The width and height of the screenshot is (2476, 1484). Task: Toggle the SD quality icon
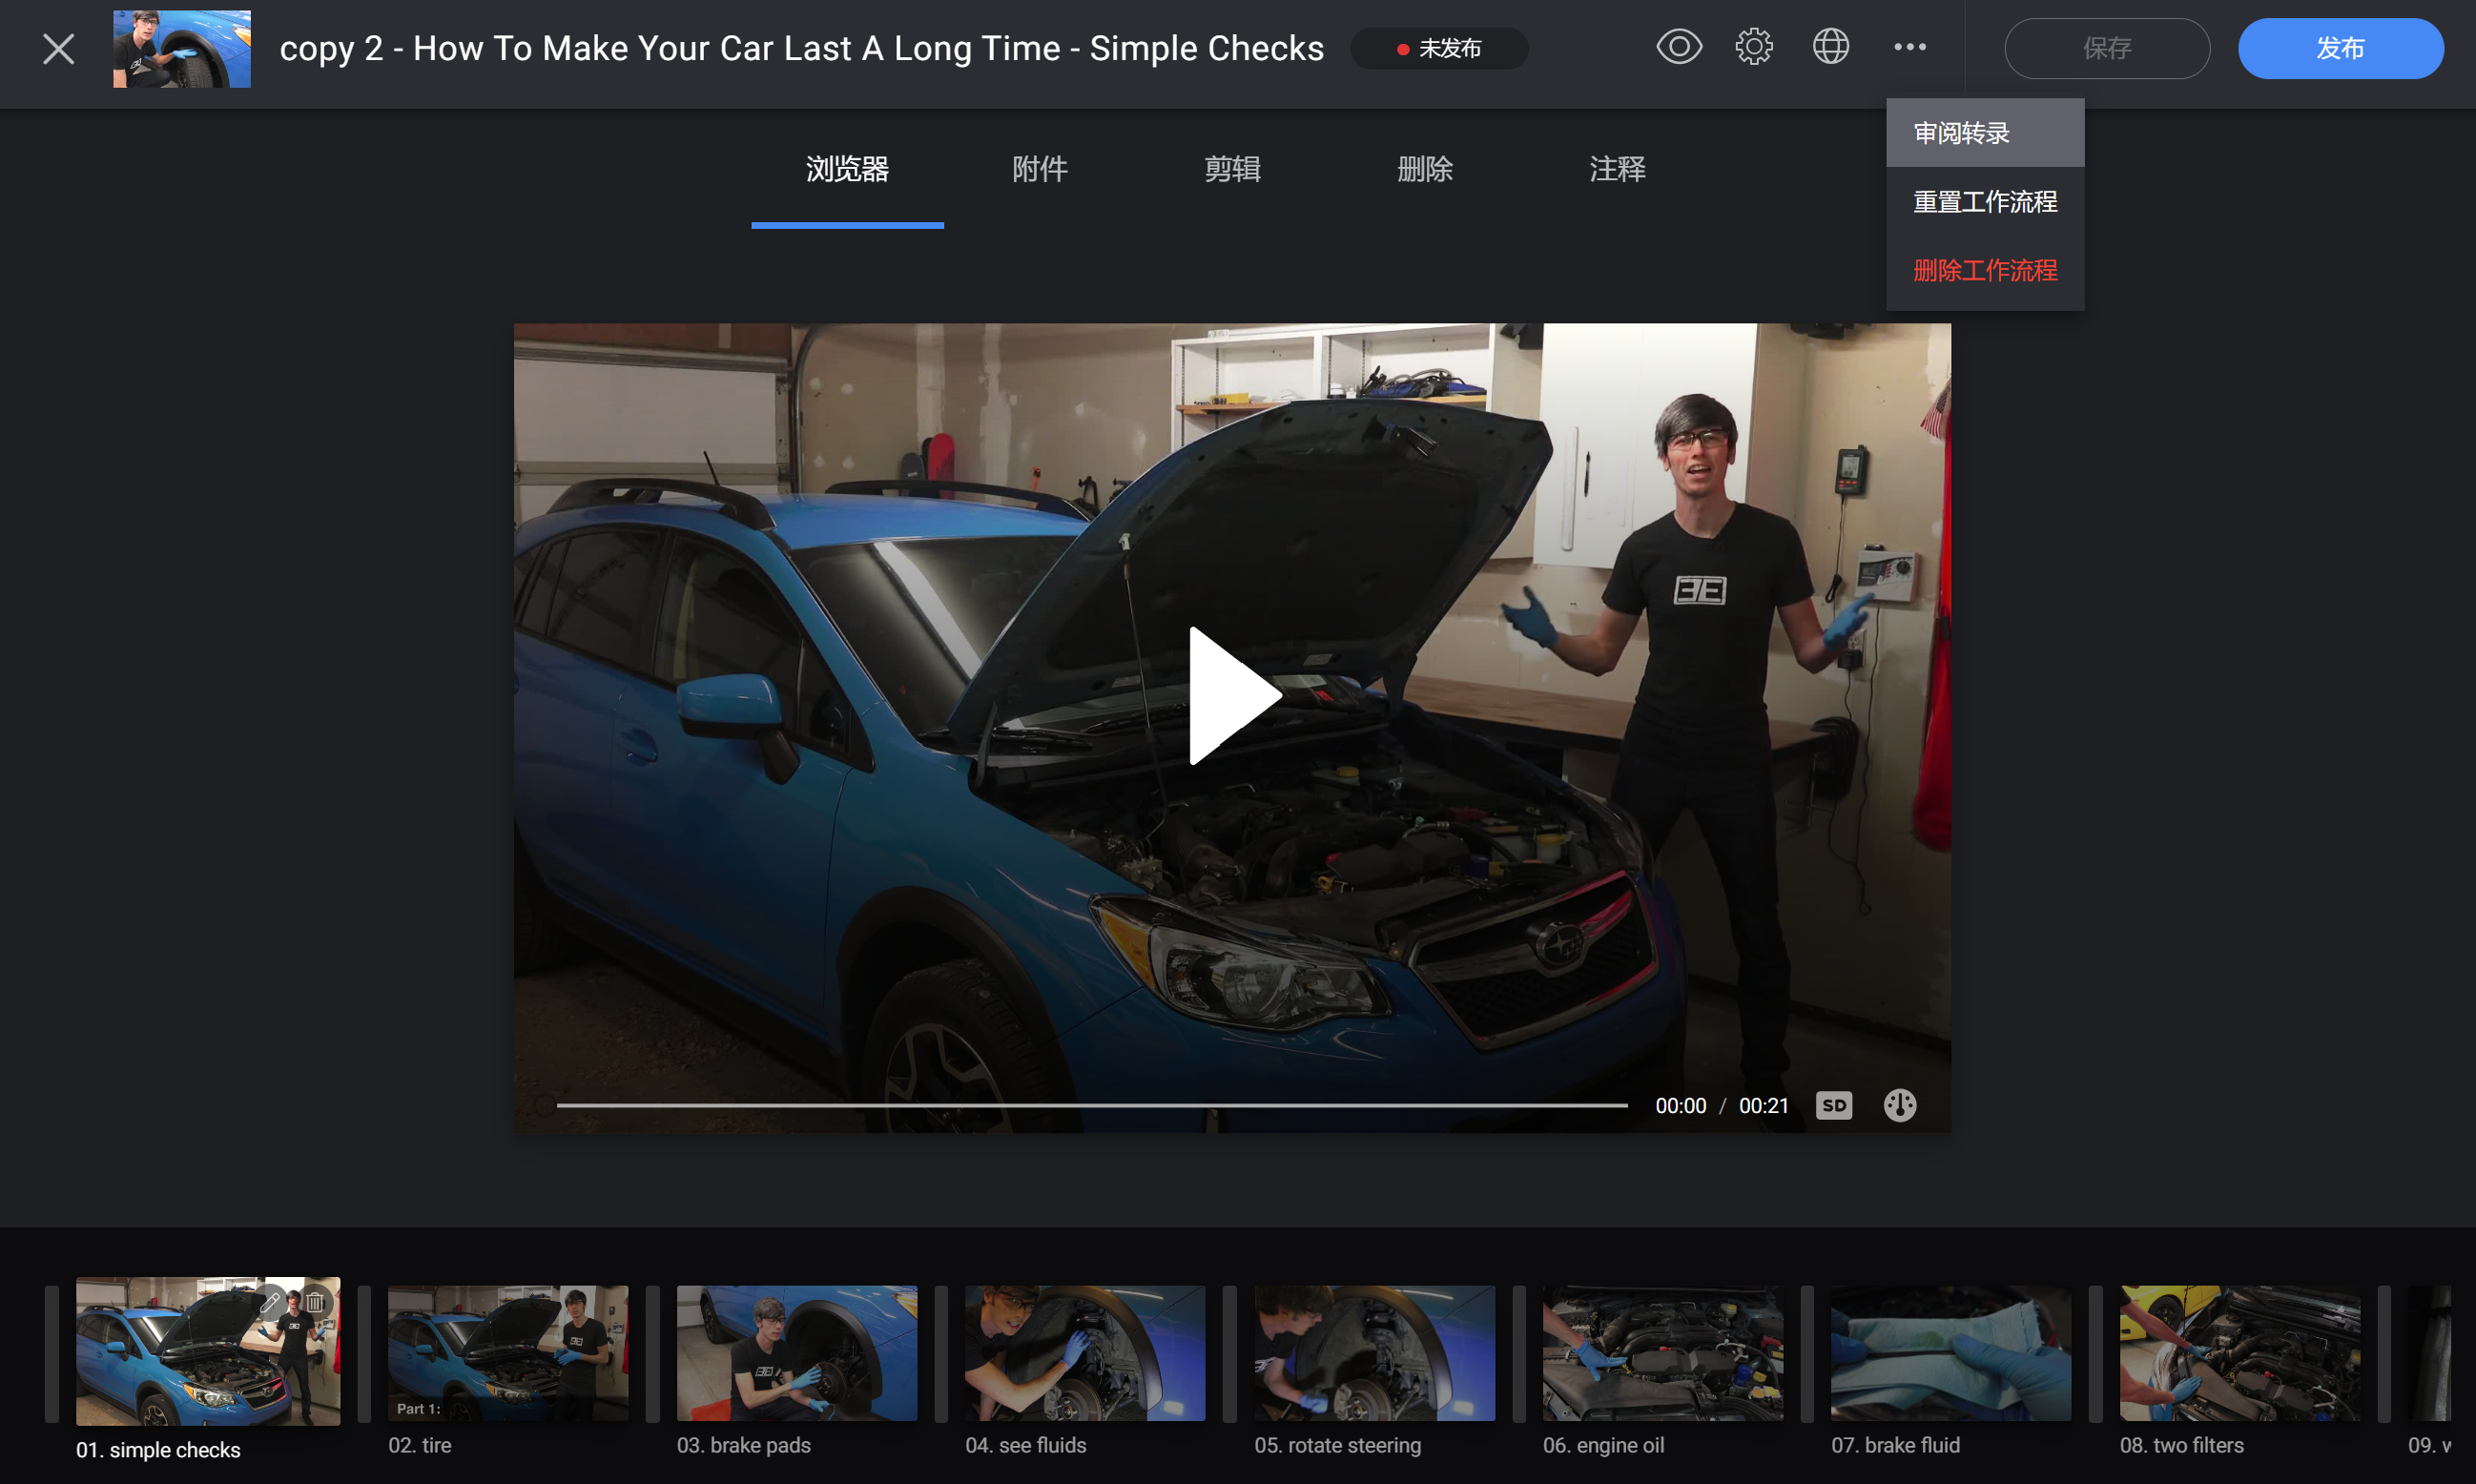[1834, 1105]
